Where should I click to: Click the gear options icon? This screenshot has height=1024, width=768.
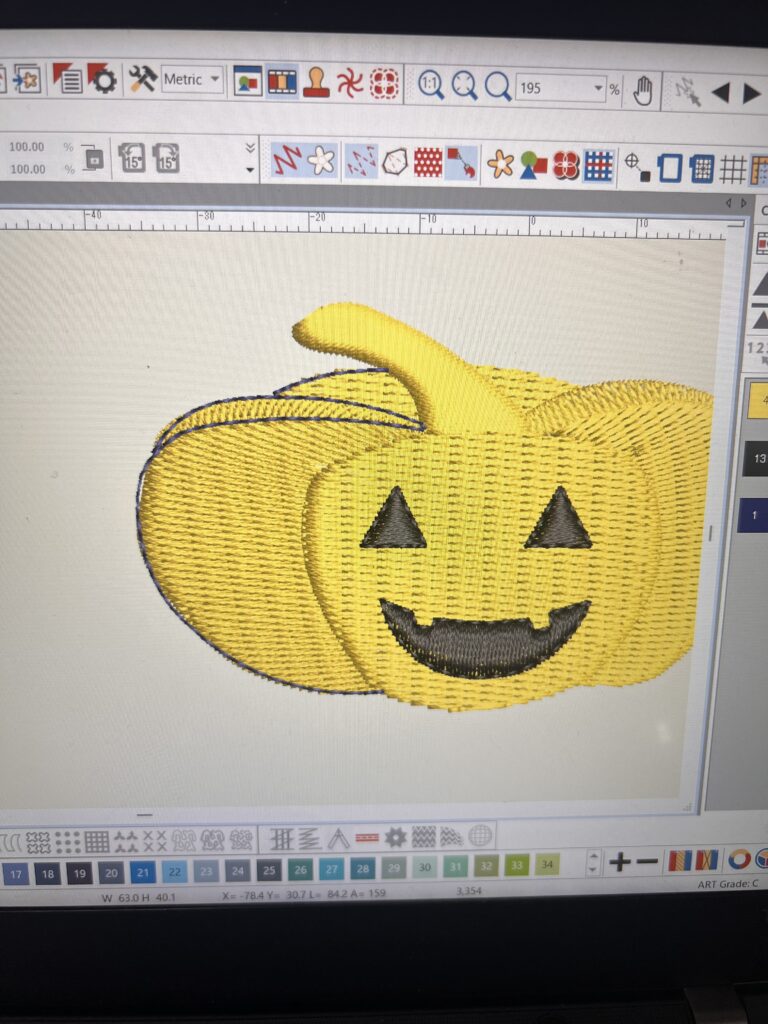pyautogui.click(x=102, y=79)
